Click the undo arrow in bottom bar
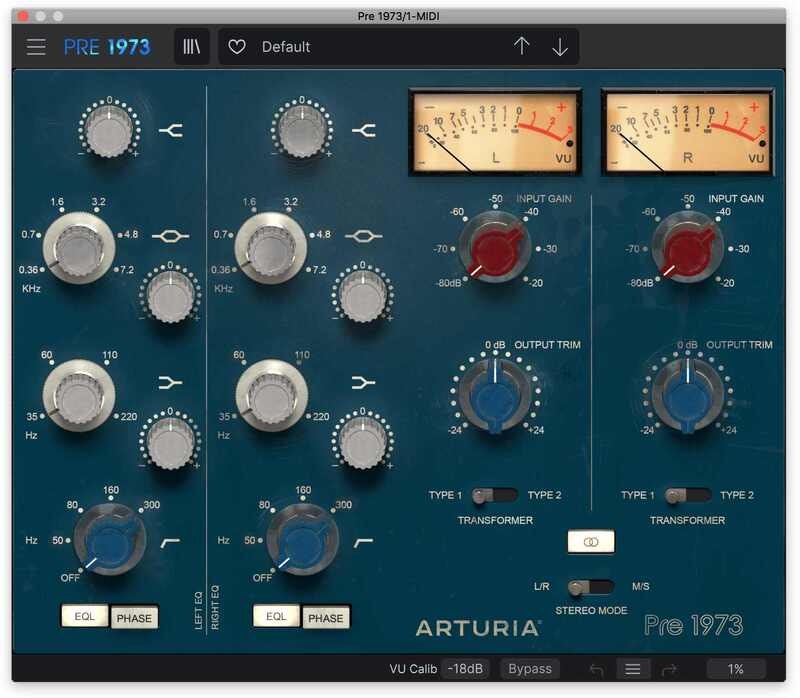 tap(597, 669)
